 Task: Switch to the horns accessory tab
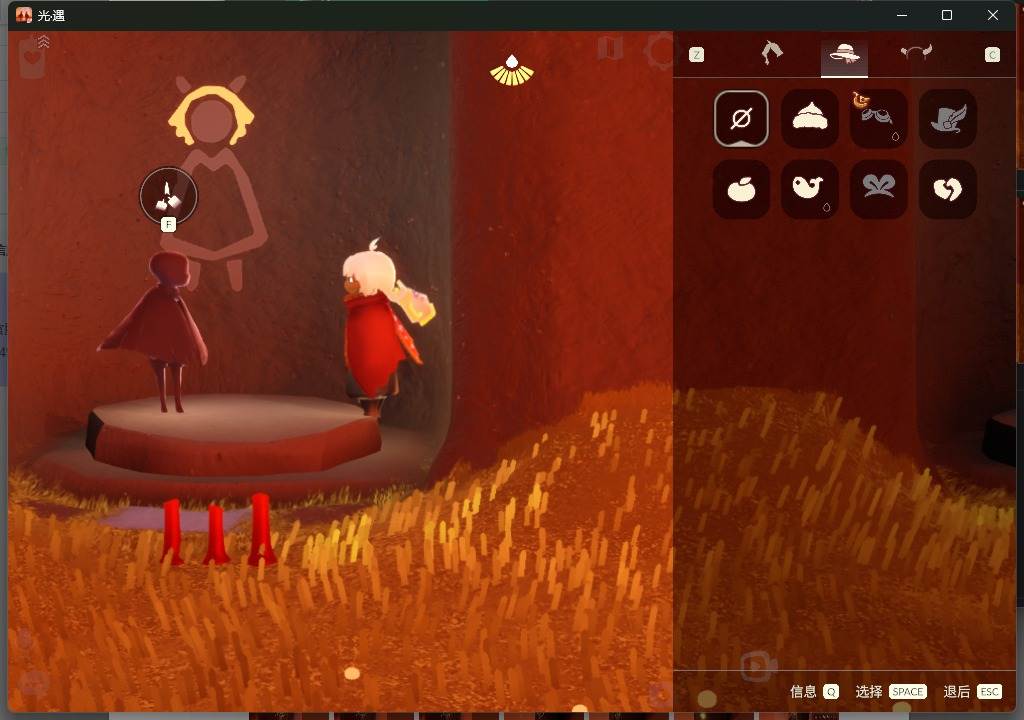916,52
